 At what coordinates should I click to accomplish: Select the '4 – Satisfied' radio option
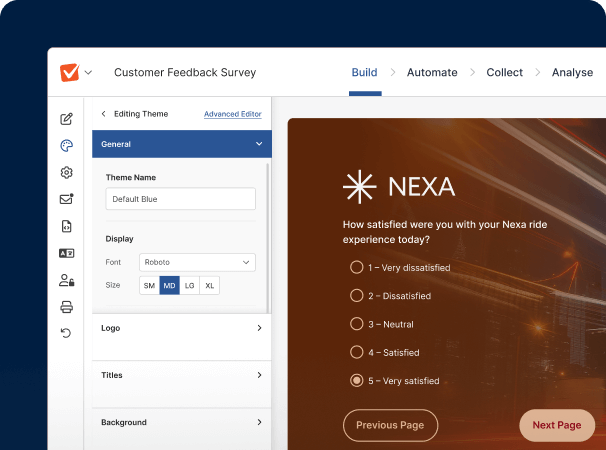356,352
